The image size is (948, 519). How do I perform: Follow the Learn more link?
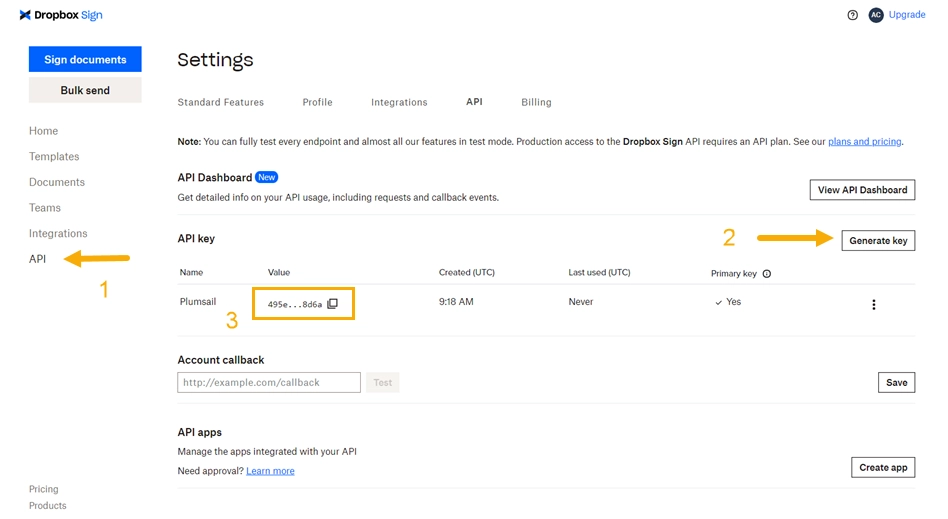[x=270, y=471]
